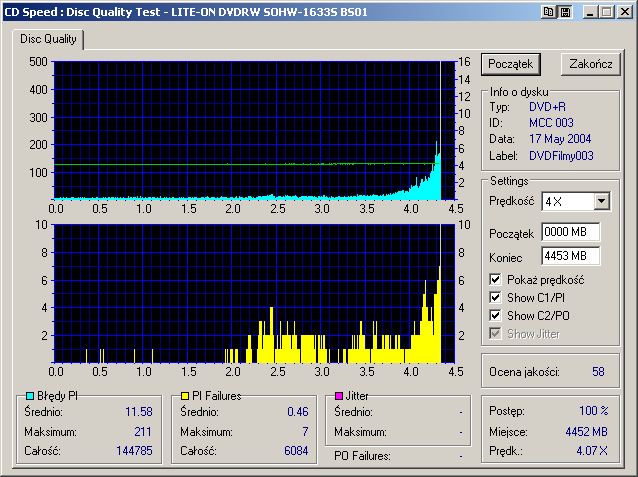Click the yellow PI Failures color swatch
The image size is (638, 477).
point(185,396)
